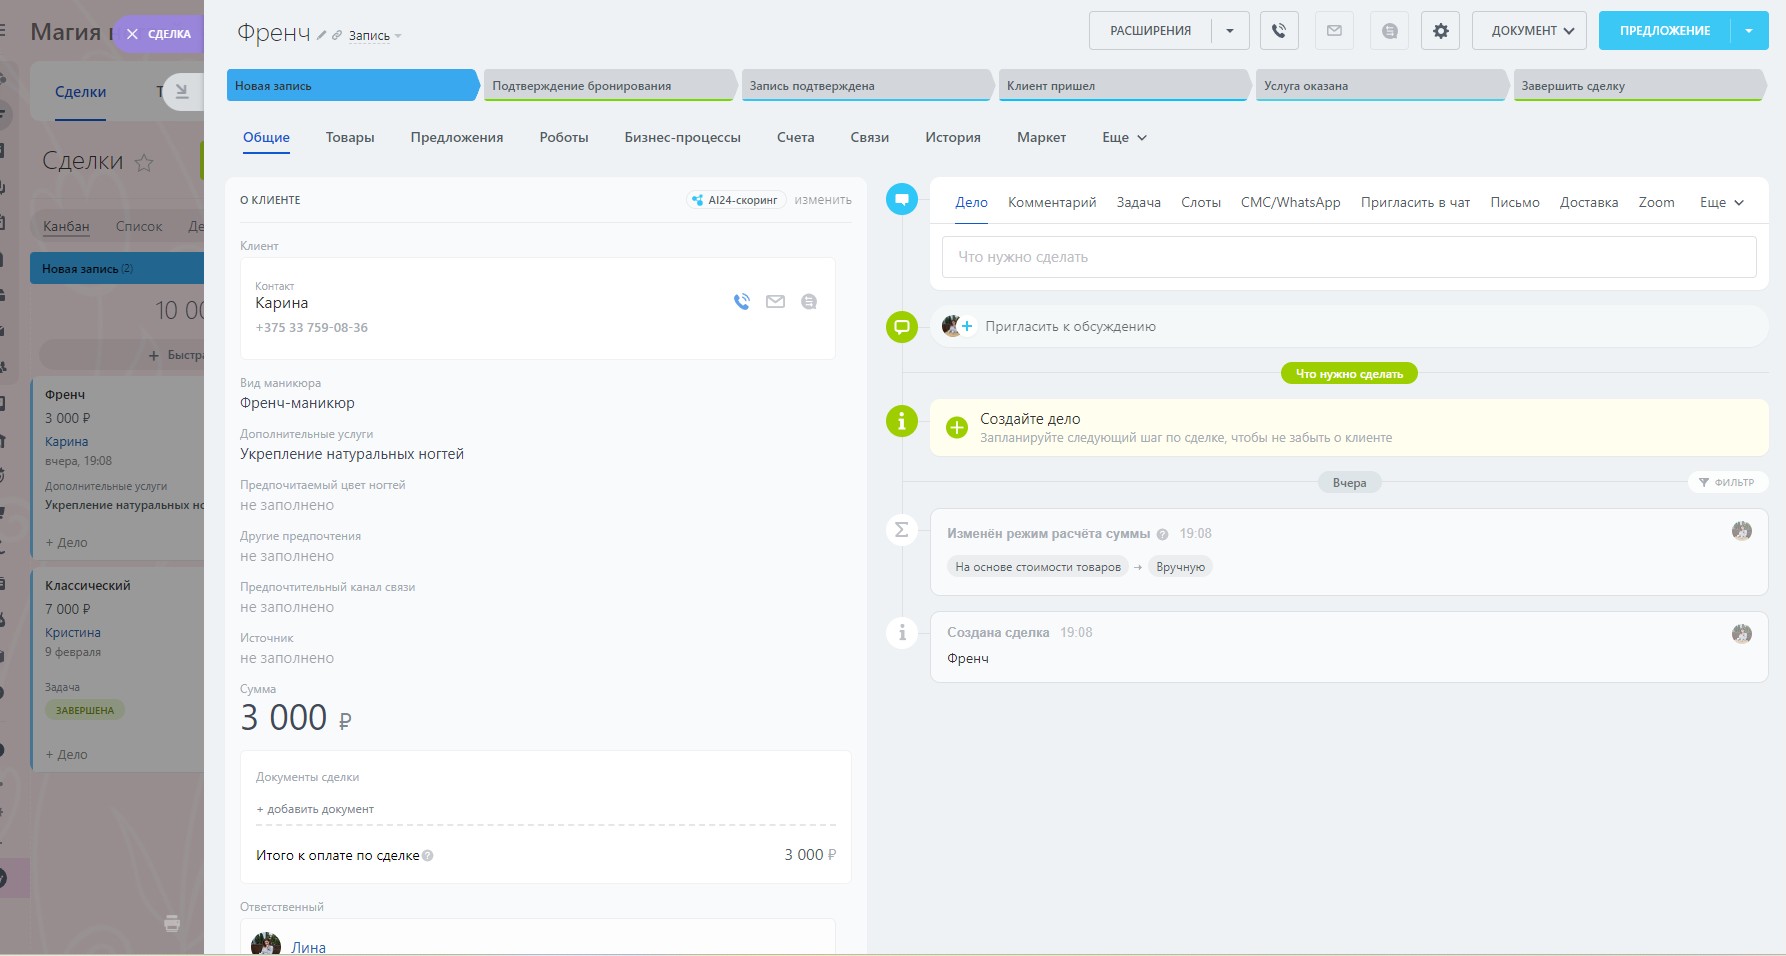
Task: Click the phone call icon in top toolbar
Action: tap(1279, 31)
